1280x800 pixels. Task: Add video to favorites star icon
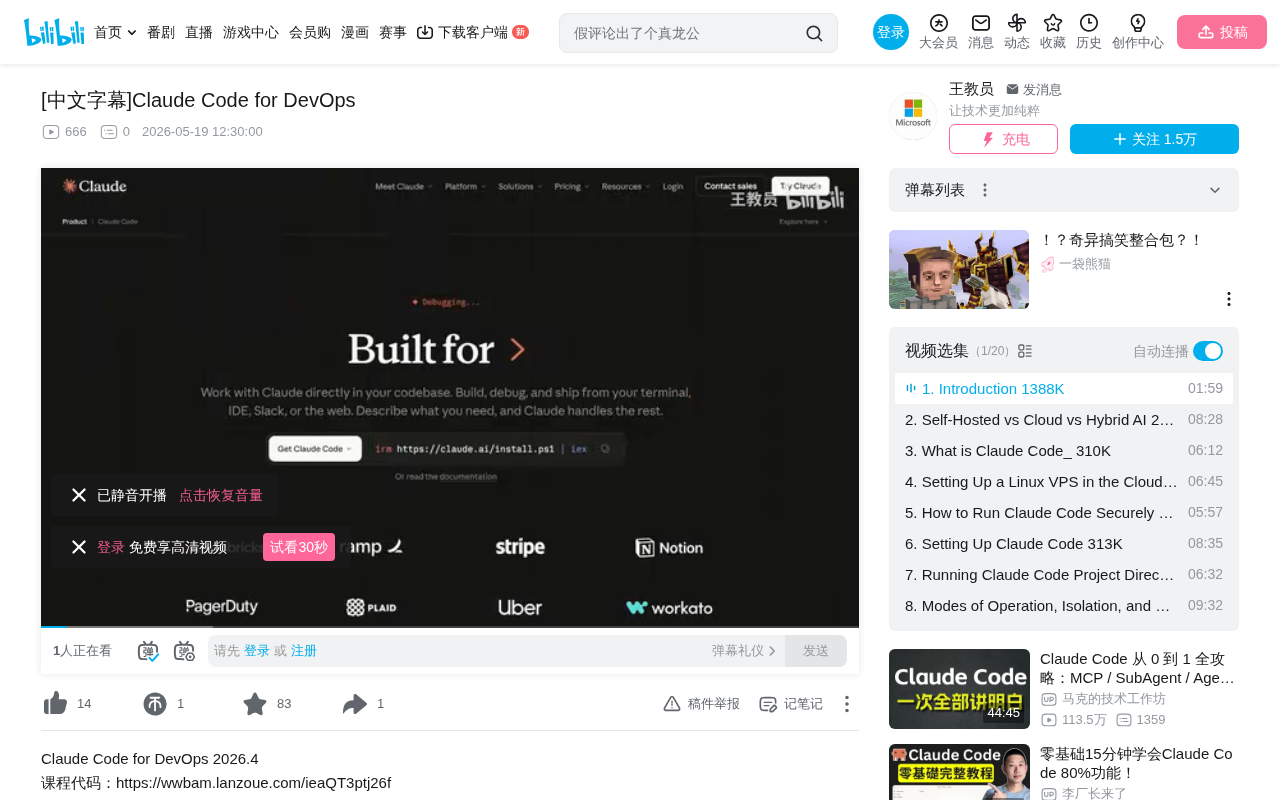pyautogui.click(x=255, y=704)
